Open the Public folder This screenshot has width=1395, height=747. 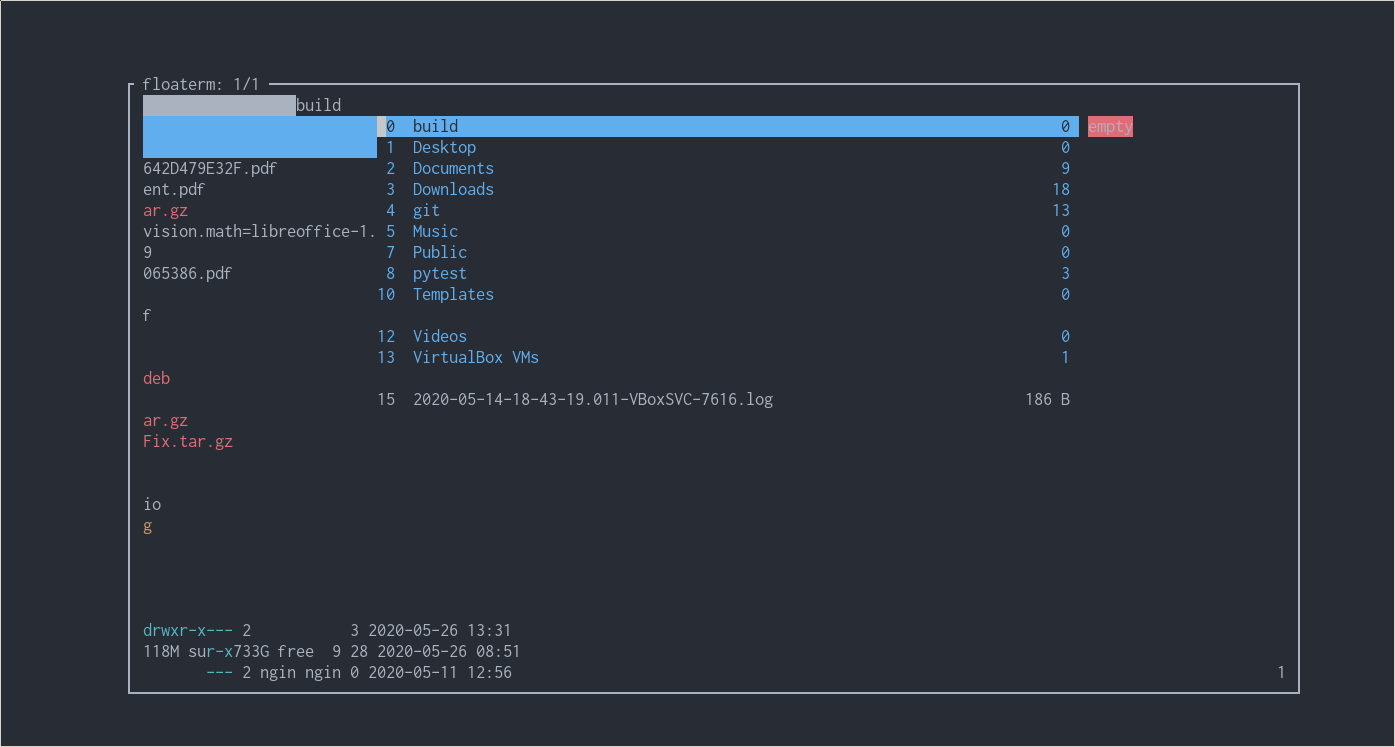pos(439,252)
